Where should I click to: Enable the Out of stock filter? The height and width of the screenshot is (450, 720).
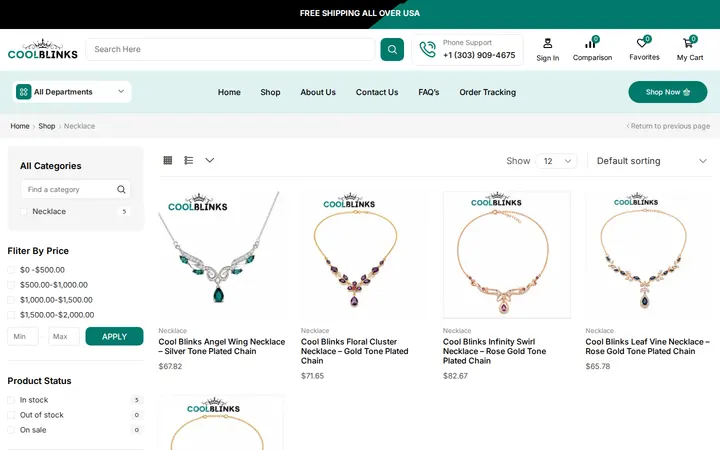pos(11,415)
